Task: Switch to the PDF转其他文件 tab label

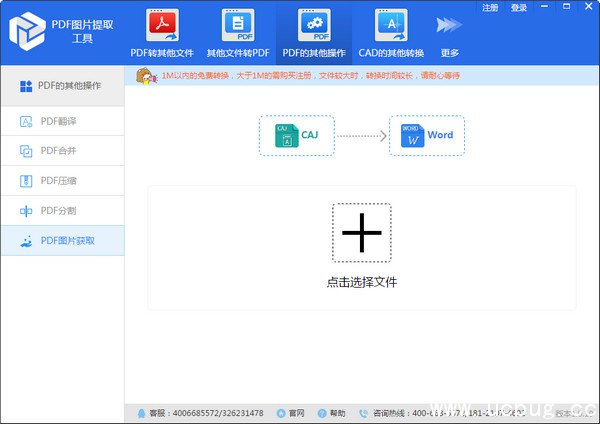Action: (162, 53)
